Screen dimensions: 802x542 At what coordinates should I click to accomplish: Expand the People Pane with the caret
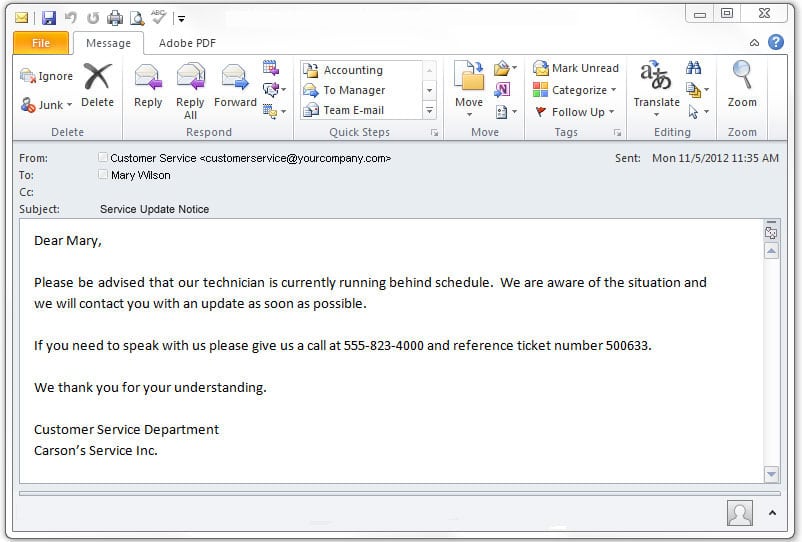point(772,512)
